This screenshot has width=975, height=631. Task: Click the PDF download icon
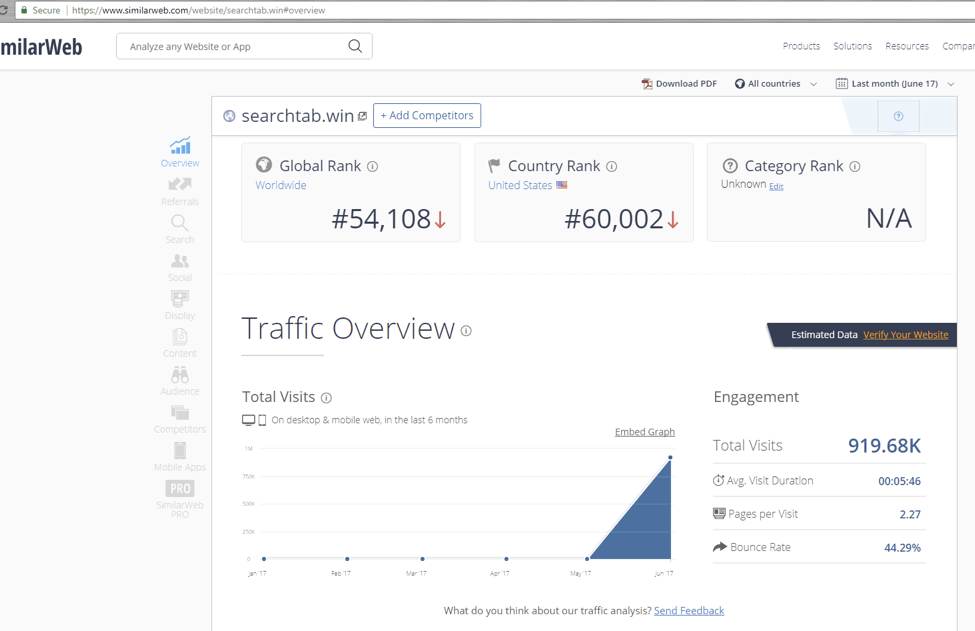pyautogui.click(x=647, y=84)
